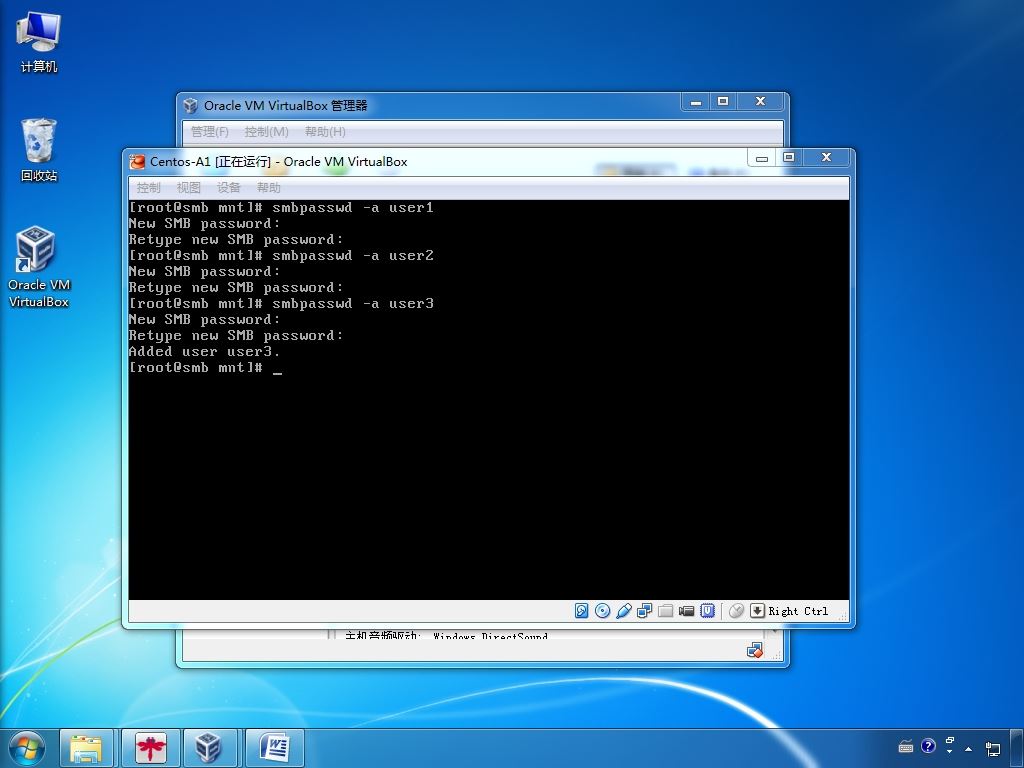Switch to VirtualBox on taskbar
Image resolution: width=1024 pixels, height=768 pixels.
209,748
